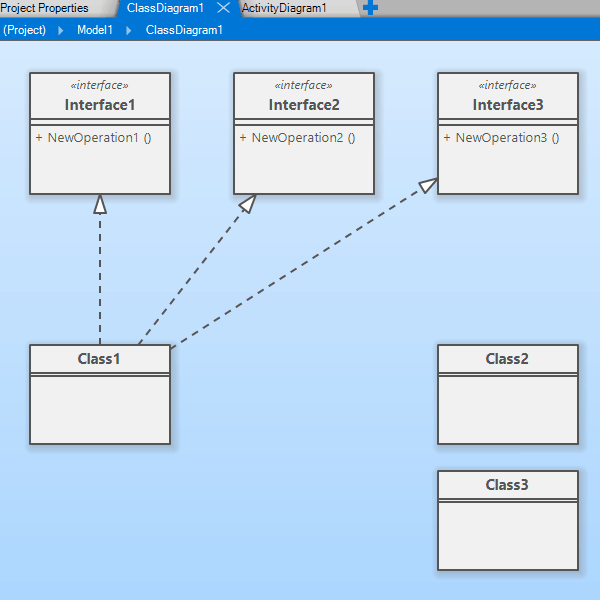Click ClassDiagram1 breadcrumb entry
The image size is (600, 600).
pyautogui.click(x=184, y=30)
